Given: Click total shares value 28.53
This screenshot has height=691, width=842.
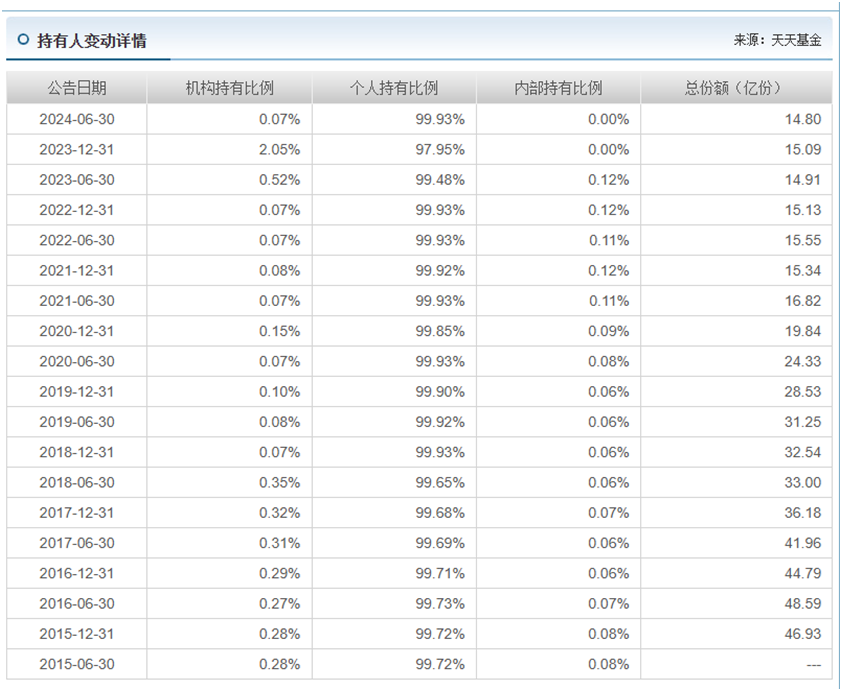Looking at the screenshot, I should (x=803, y=392).
